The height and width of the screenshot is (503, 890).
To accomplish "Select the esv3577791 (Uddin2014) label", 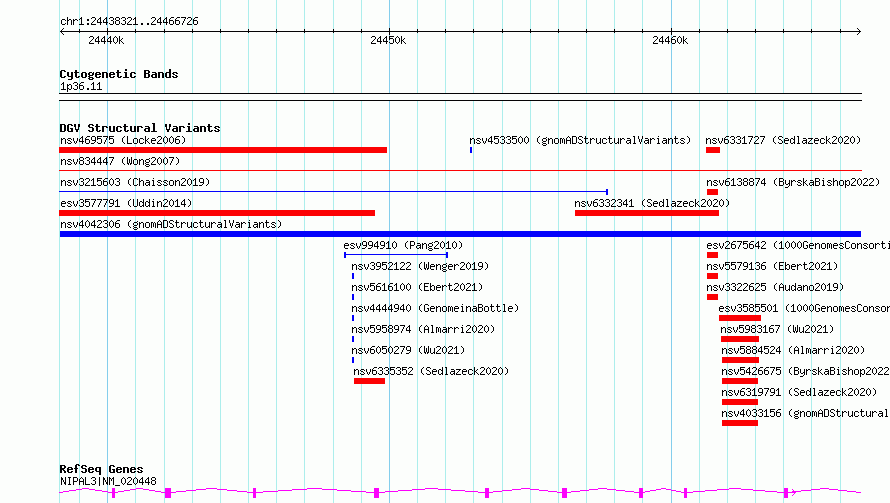I will click(126, 203).
